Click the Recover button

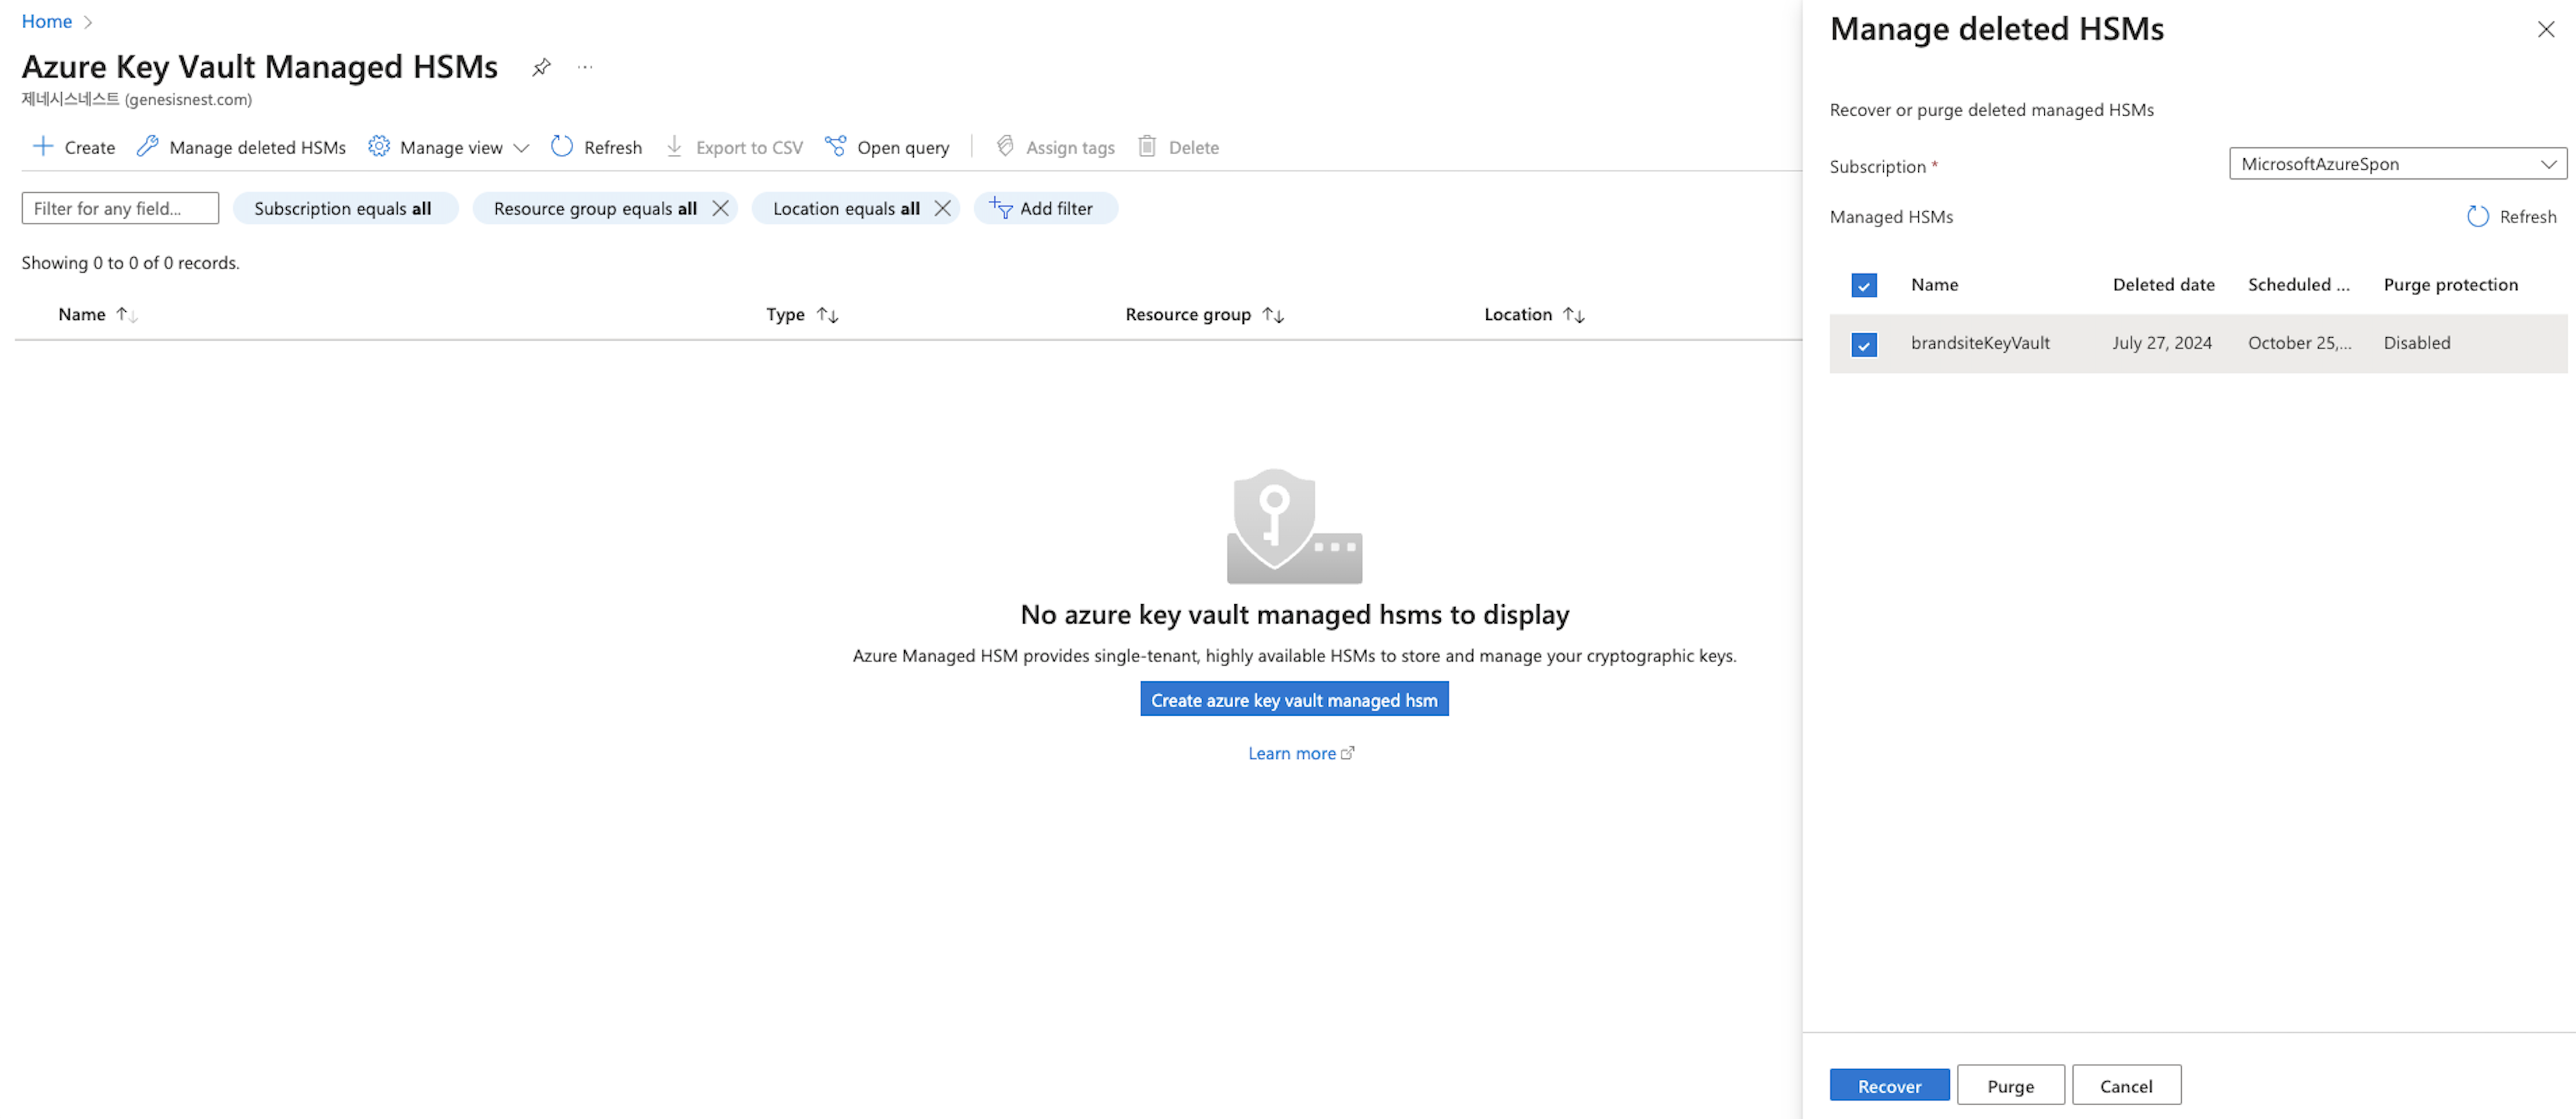(x=1889, y=1086)
